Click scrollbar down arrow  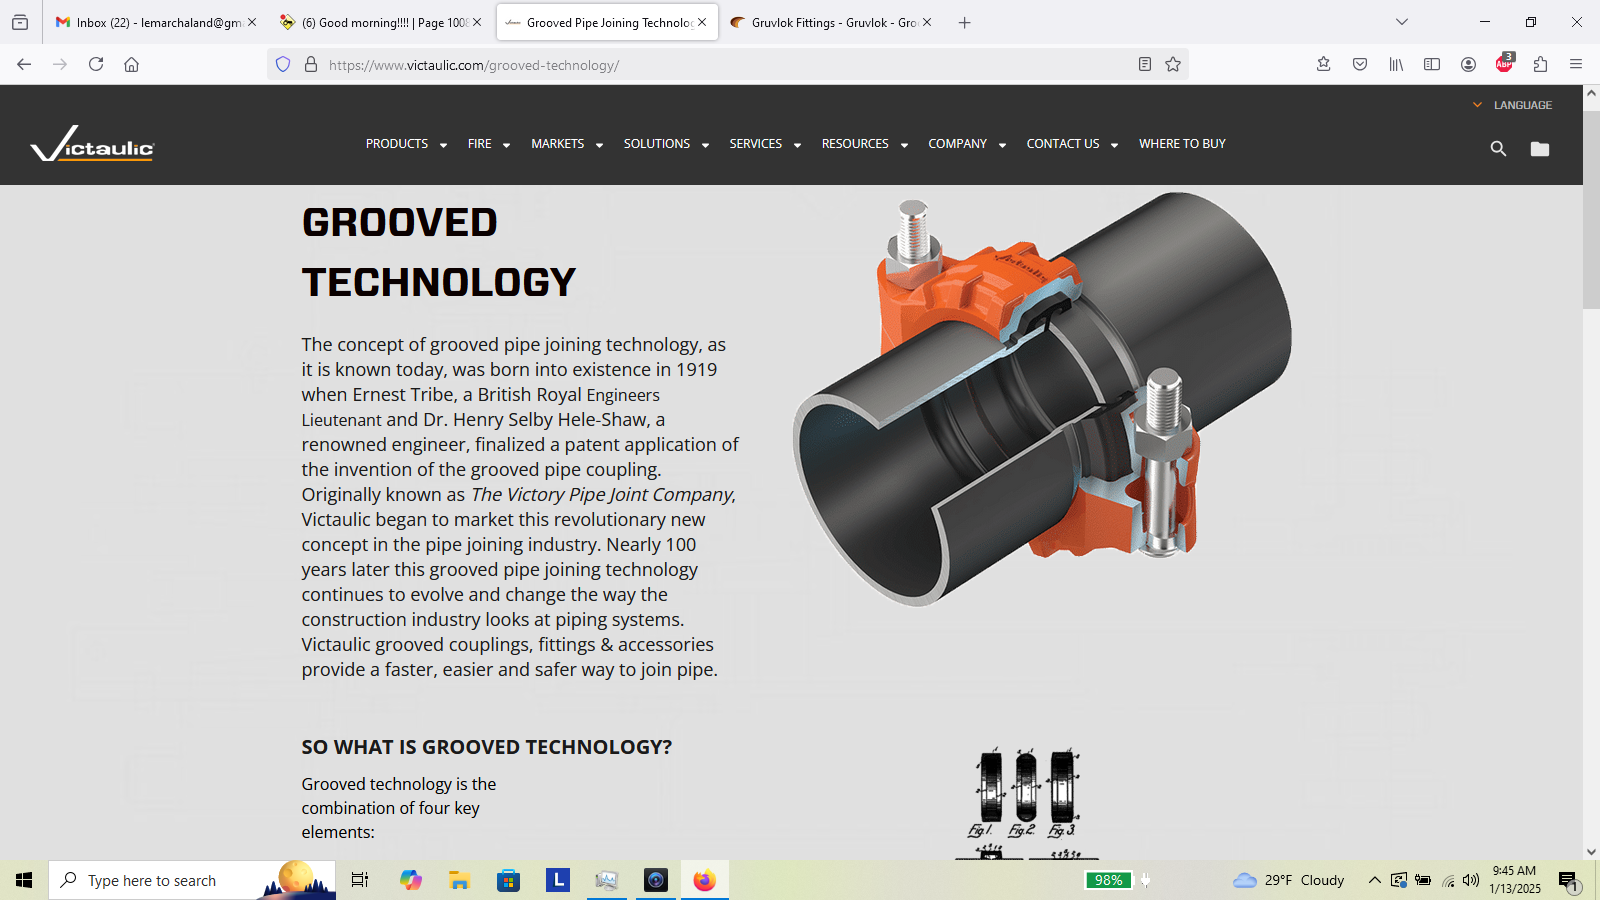coord(1591,852)
